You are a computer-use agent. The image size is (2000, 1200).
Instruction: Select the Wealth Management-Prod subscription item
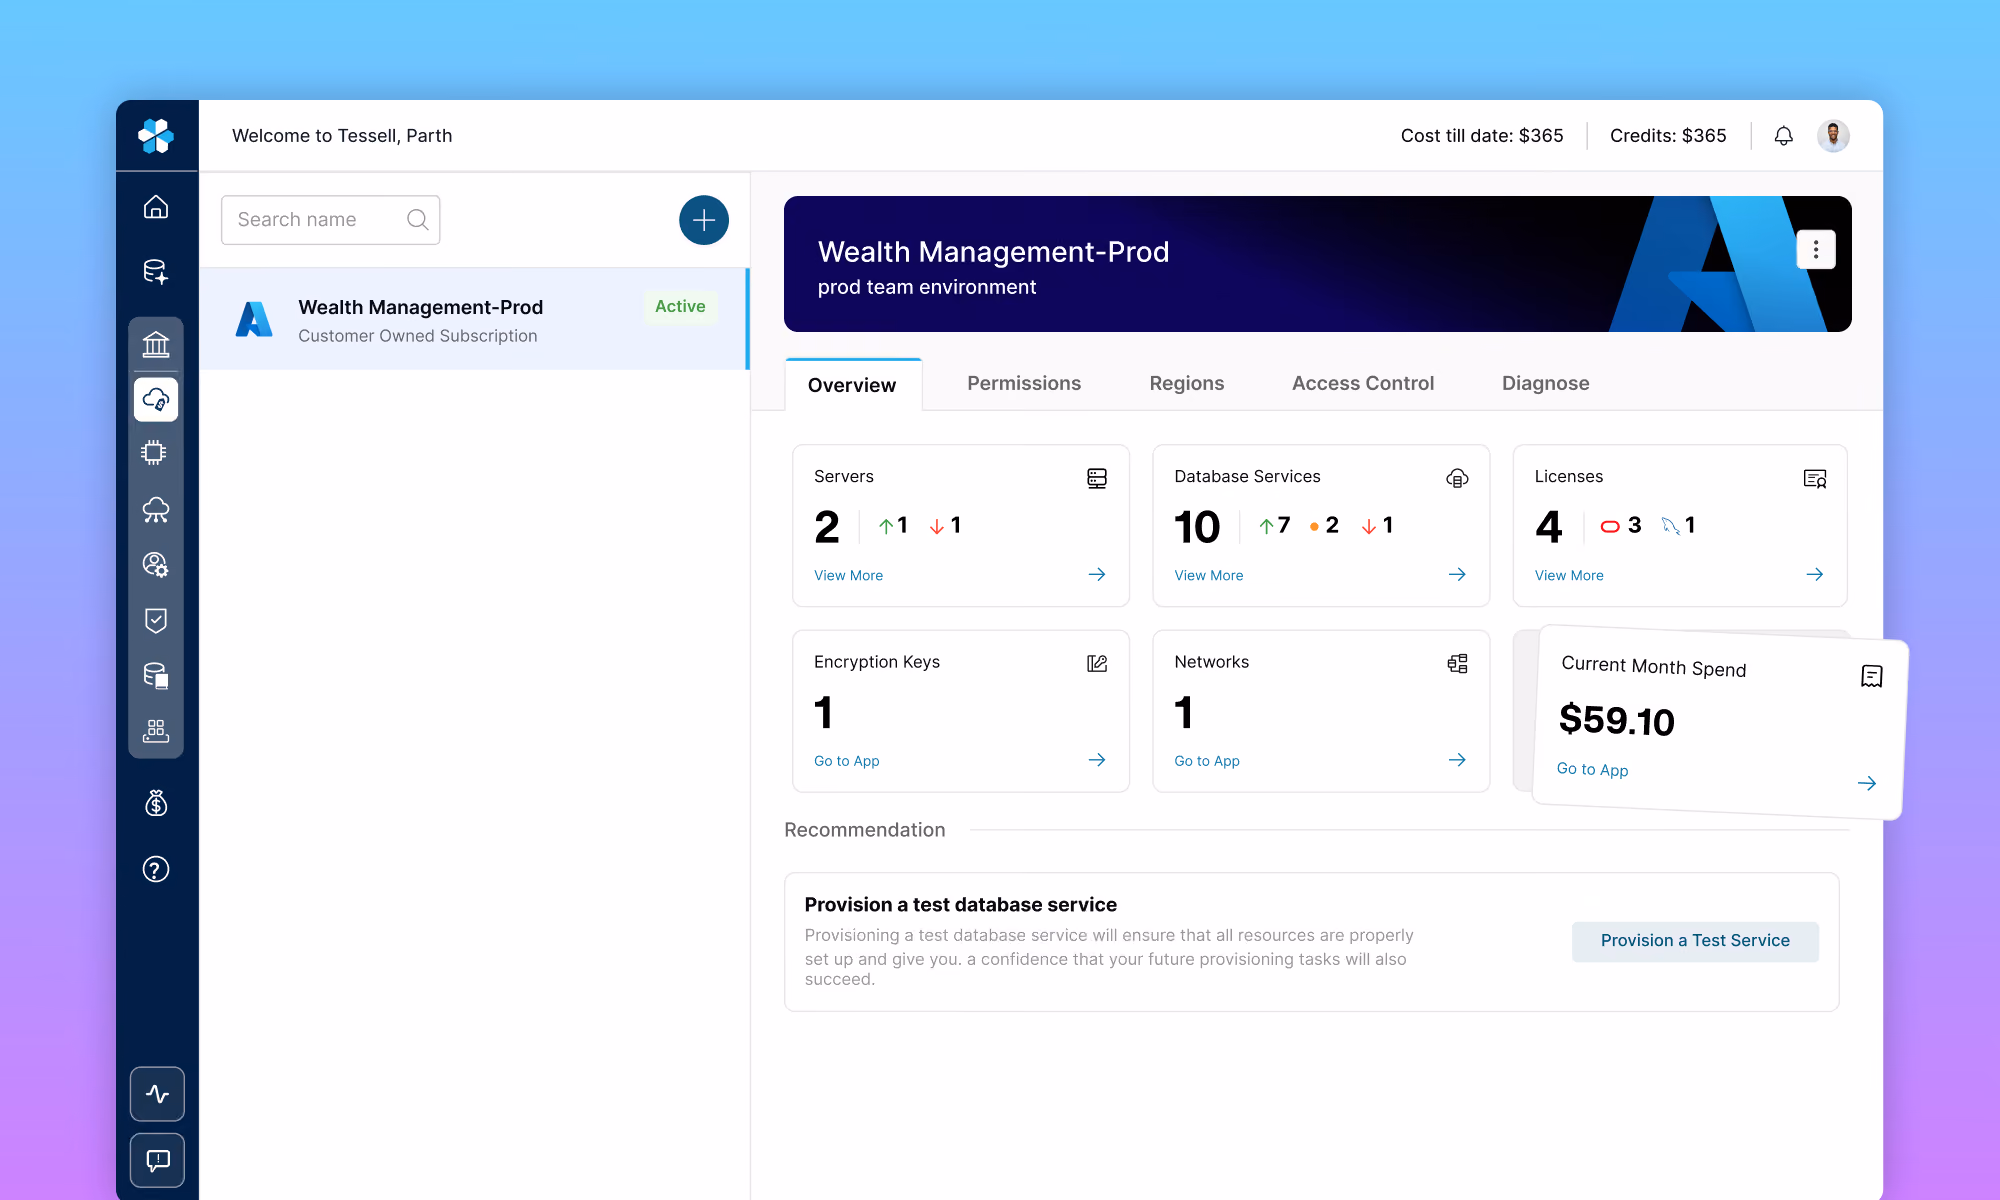(x=474, y=320)
